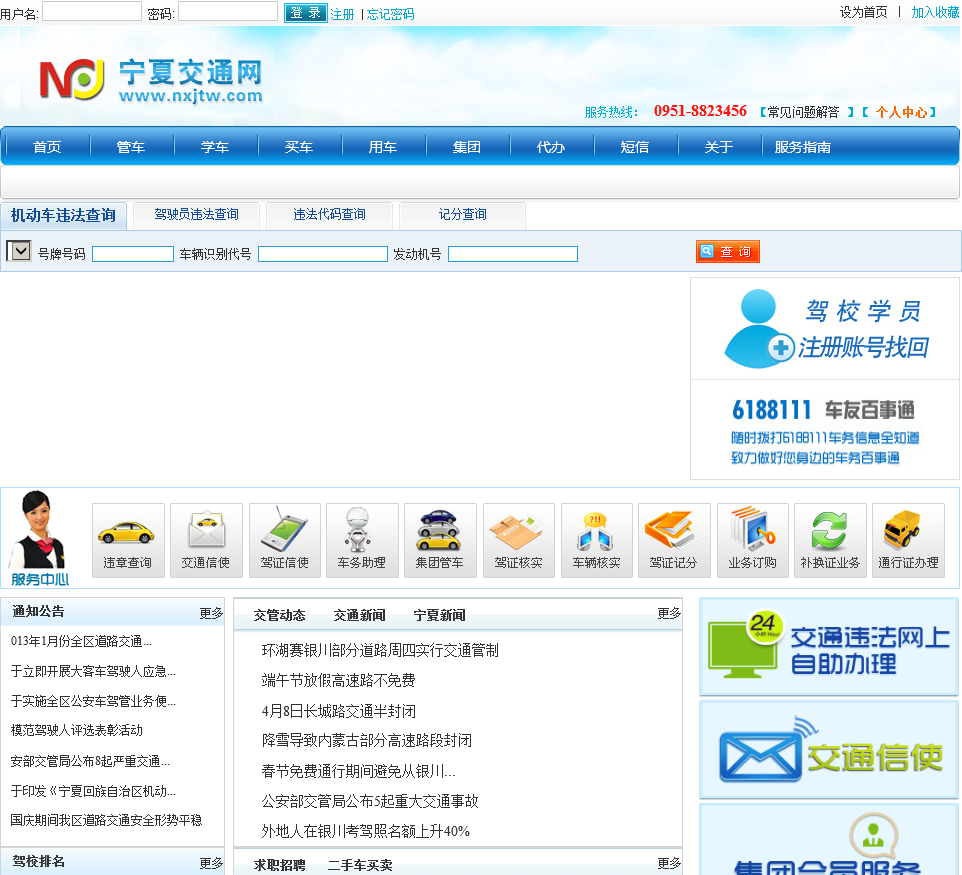Click 更多 in the 求职招聘 panel header
This screenshot has width=962, height=875.
pyautogui.click(x=669, y=863)
